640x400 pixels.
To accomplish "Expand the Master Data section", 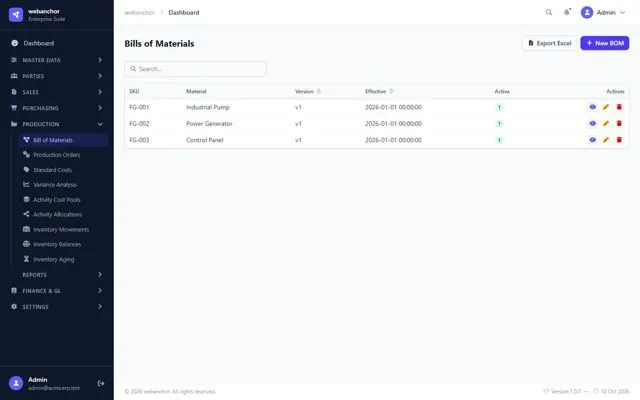I will 57,60.
